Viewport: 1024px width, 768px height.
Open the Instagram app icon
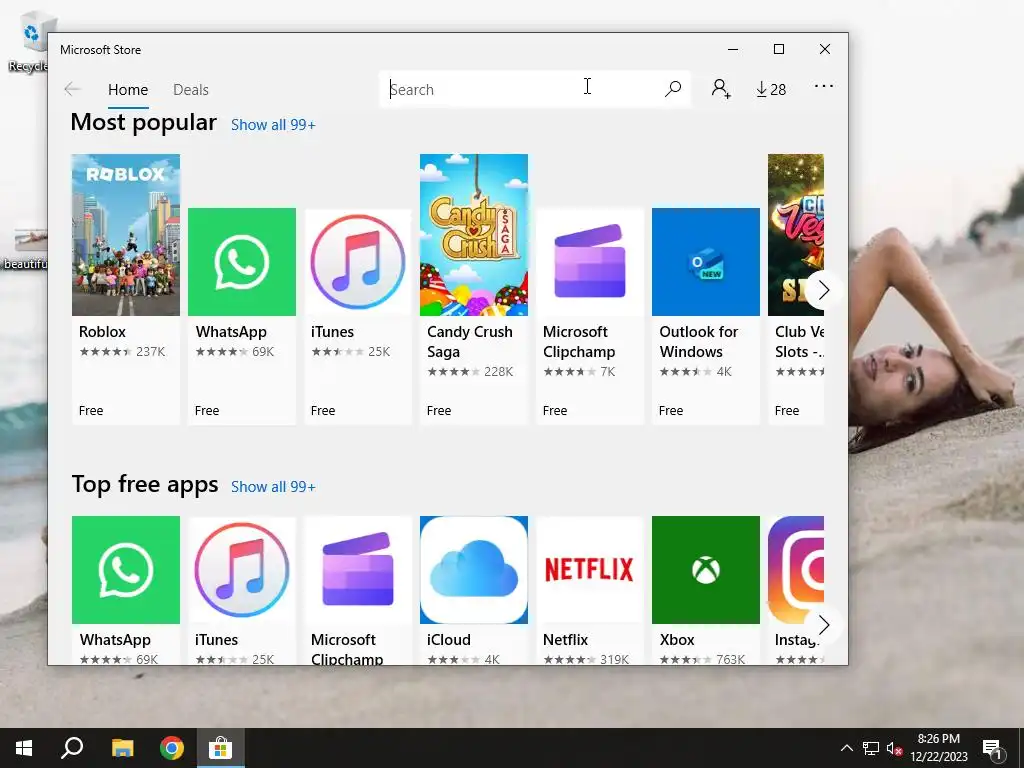(x=795, y=569)
